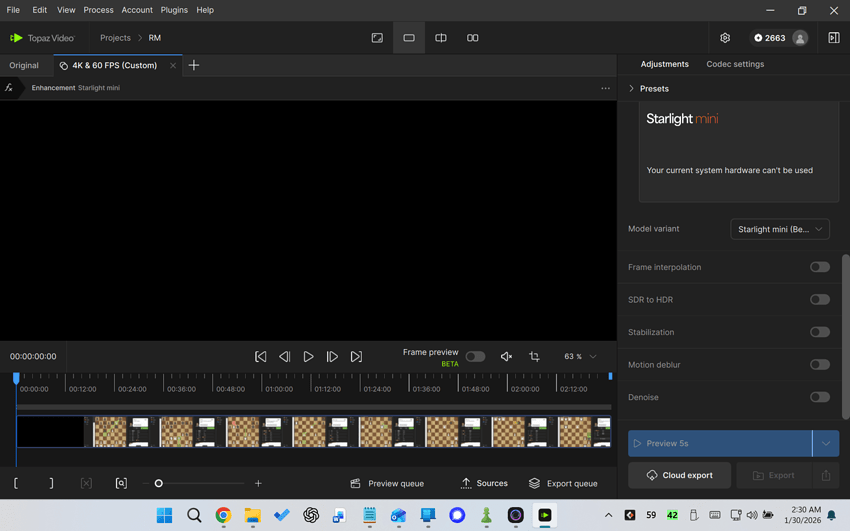
Task: Switch to the Adjustments tab
Action: (664, 64)
